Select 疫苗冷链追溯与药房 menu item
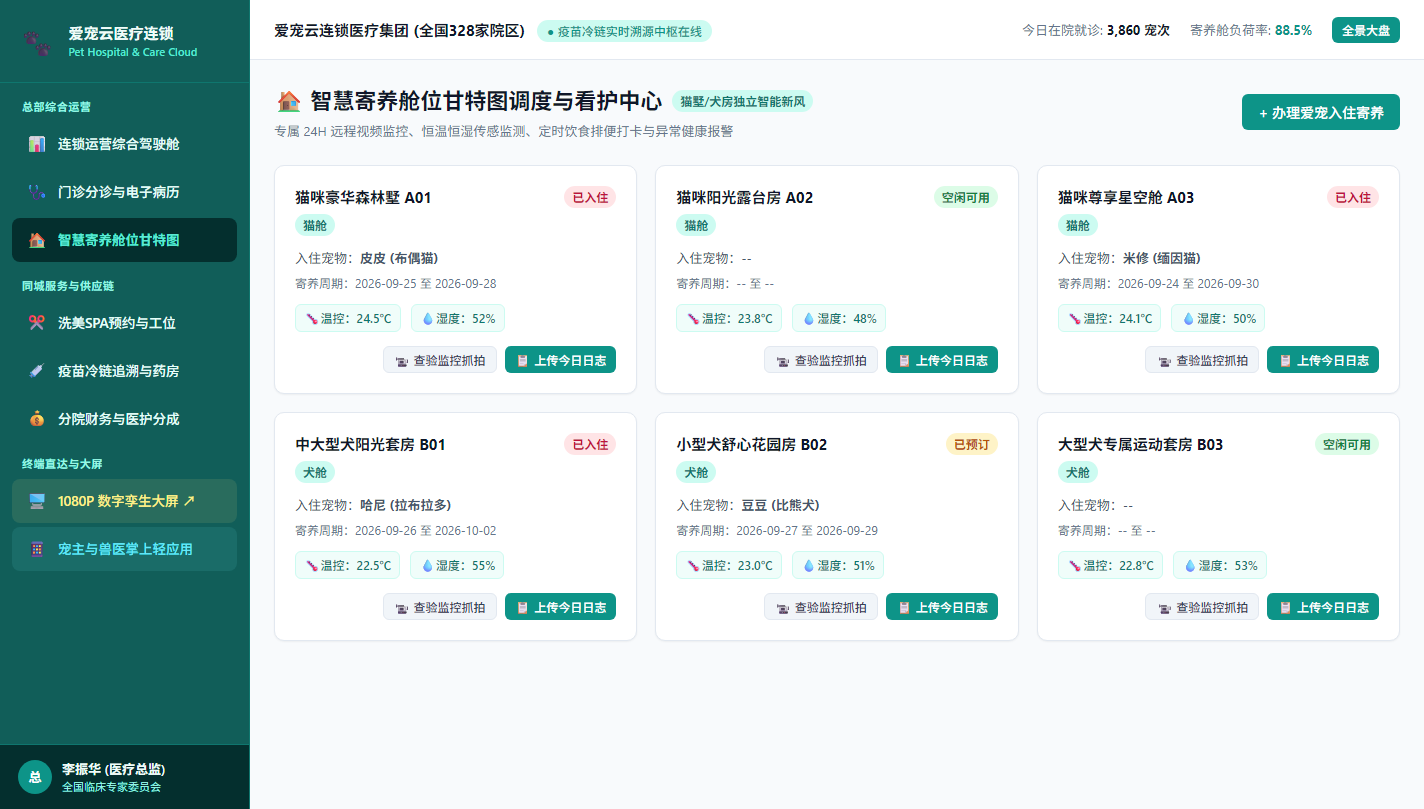Viewport: 1424px width, 809px height. [124, 371]
